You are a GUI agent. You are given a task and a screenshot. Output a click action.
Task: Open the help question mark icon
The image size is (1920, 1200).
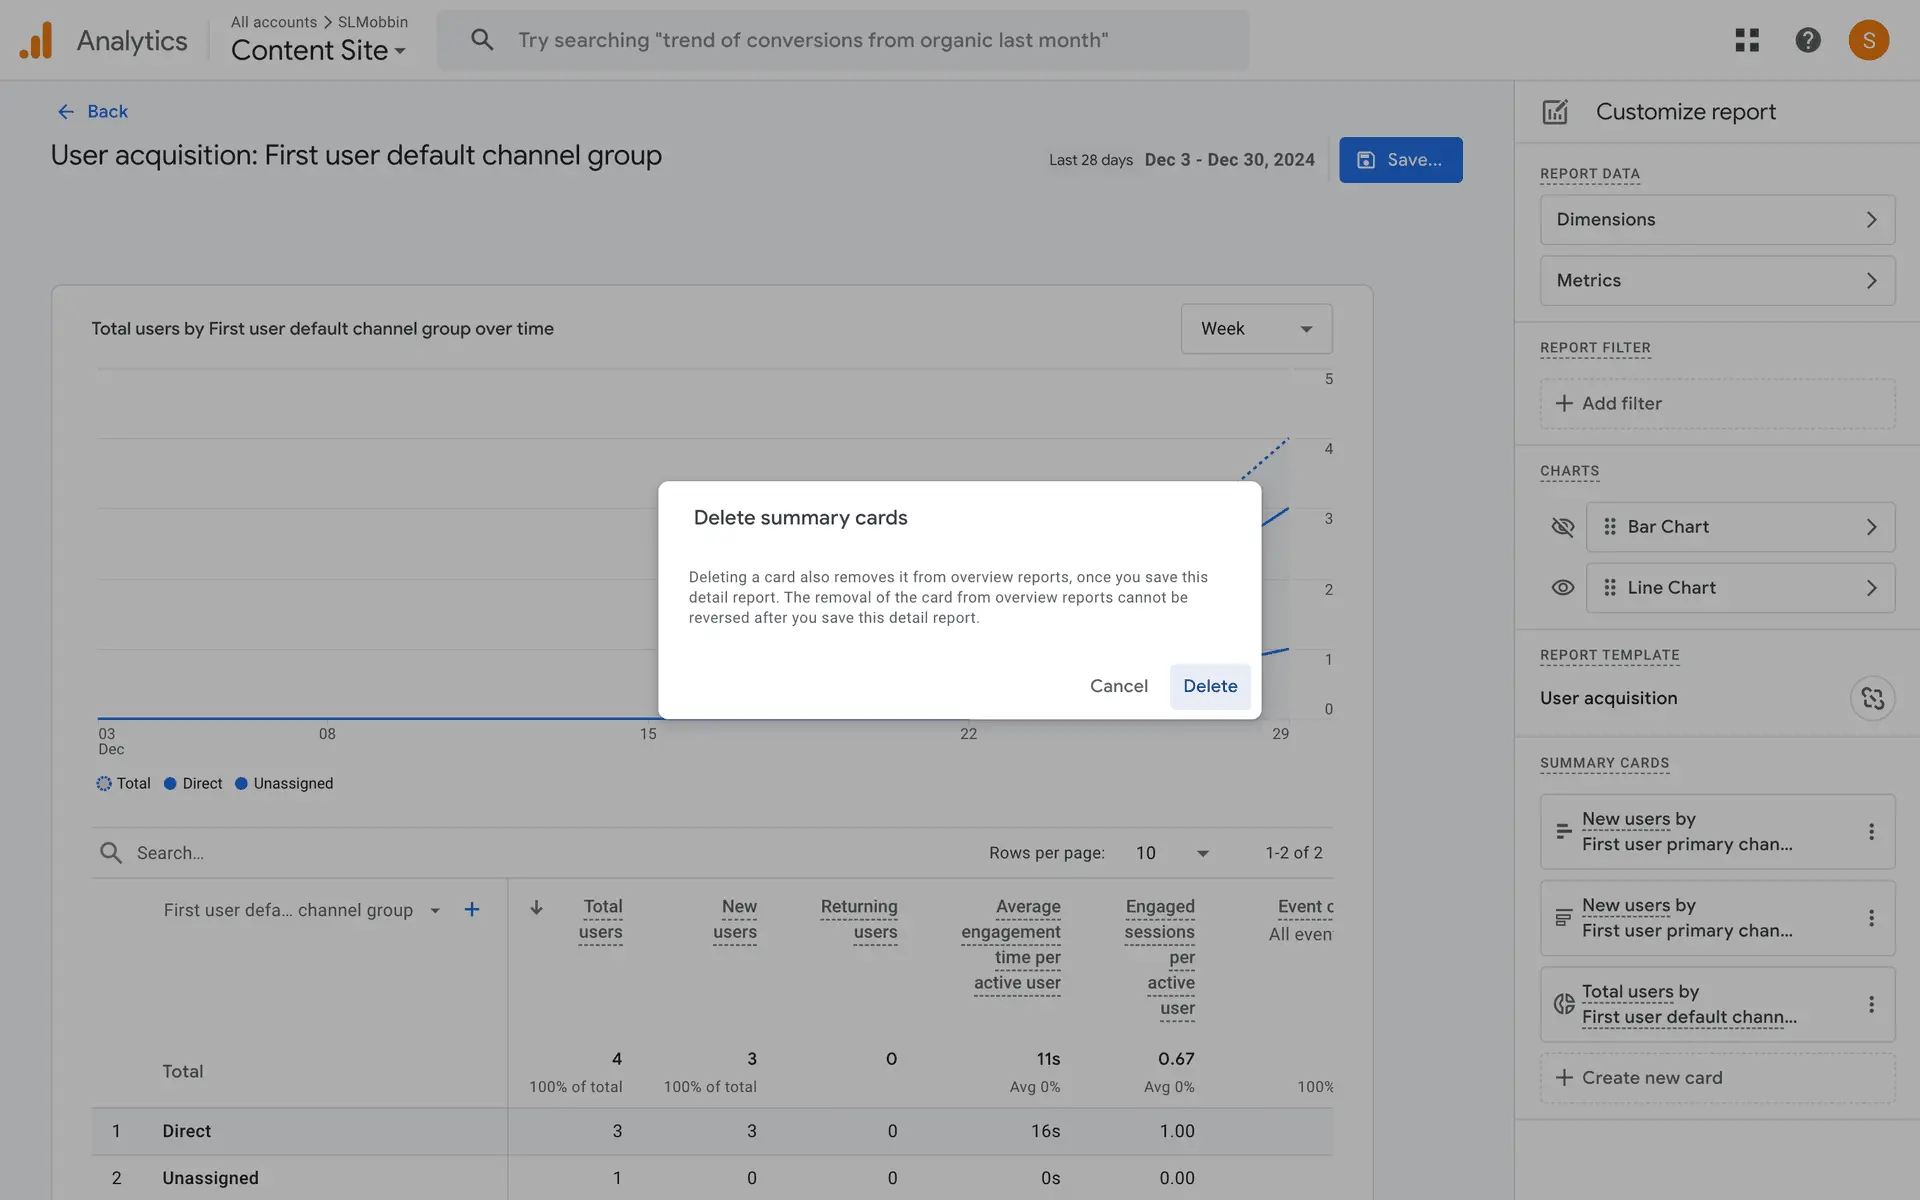(1807, 40)
